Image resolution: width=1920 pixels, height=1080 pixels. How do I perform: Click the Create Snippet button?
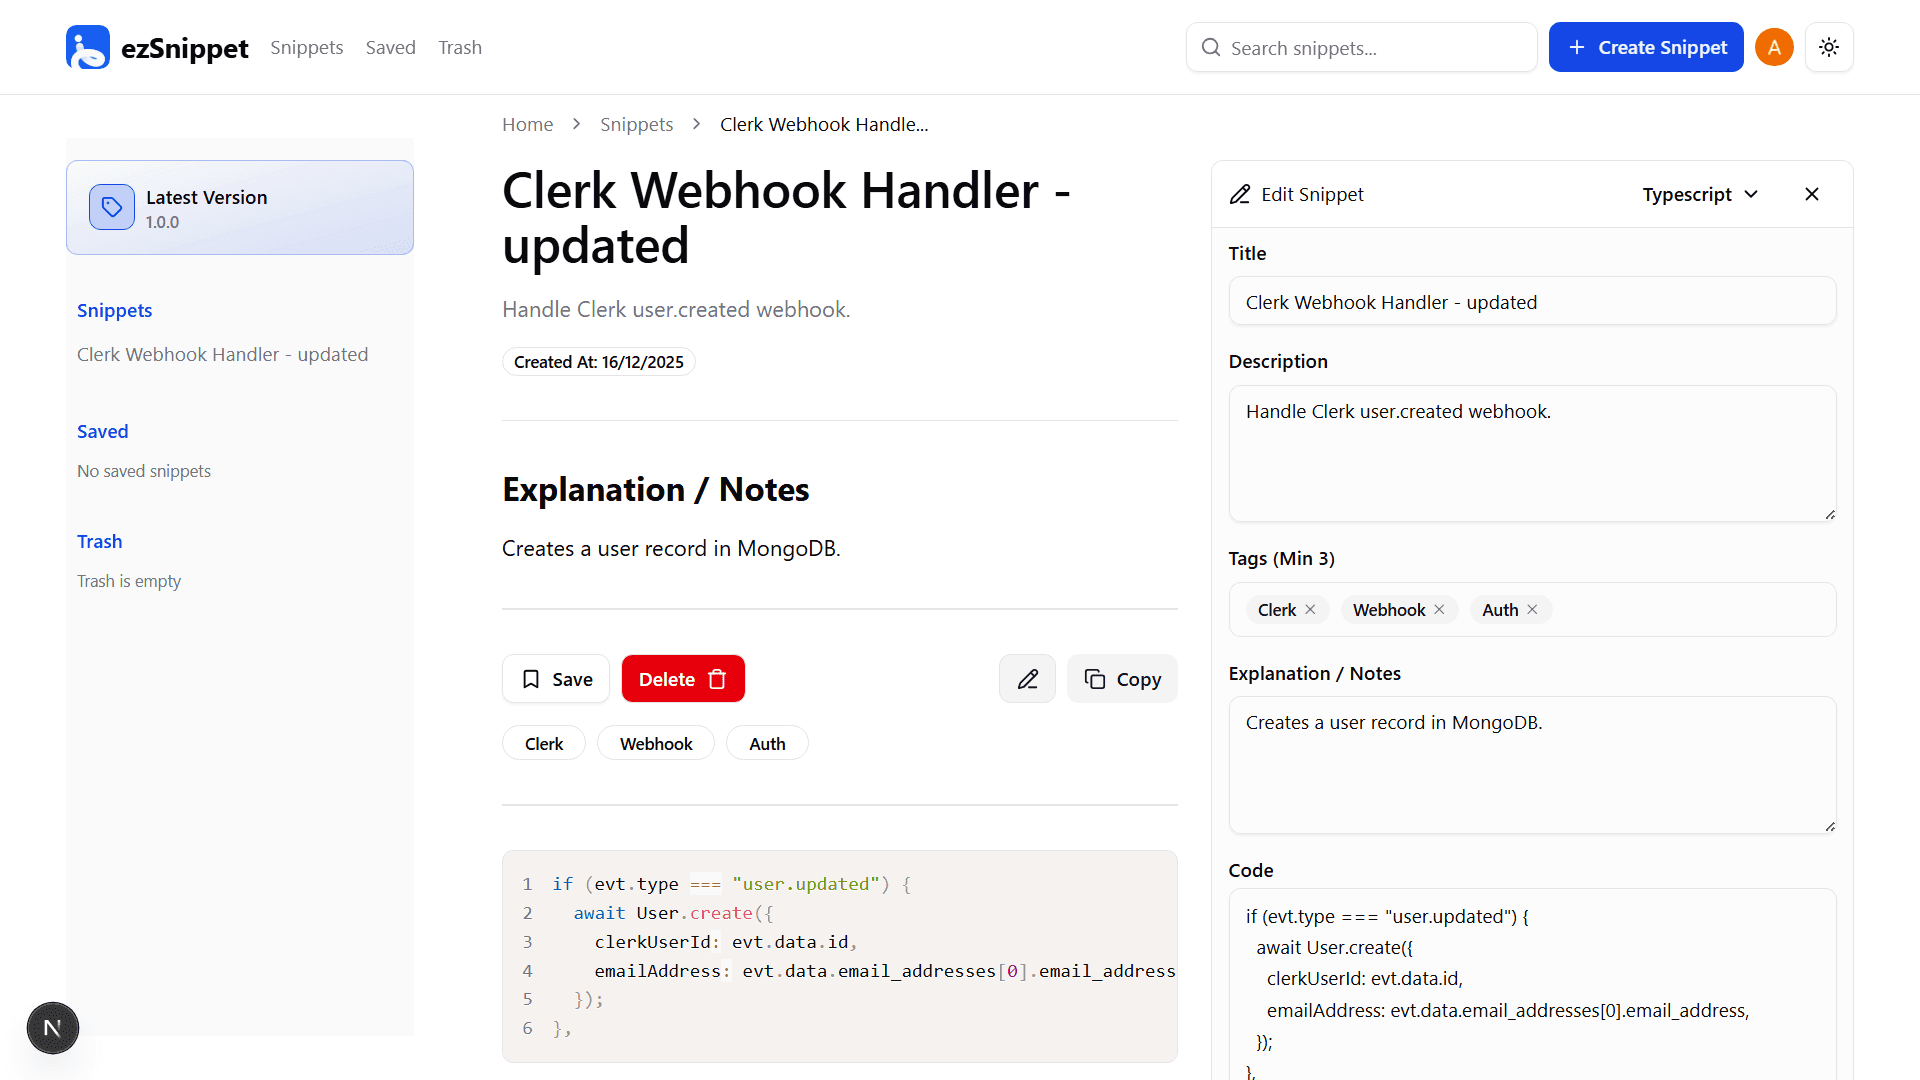click(x=1645, y=47)
